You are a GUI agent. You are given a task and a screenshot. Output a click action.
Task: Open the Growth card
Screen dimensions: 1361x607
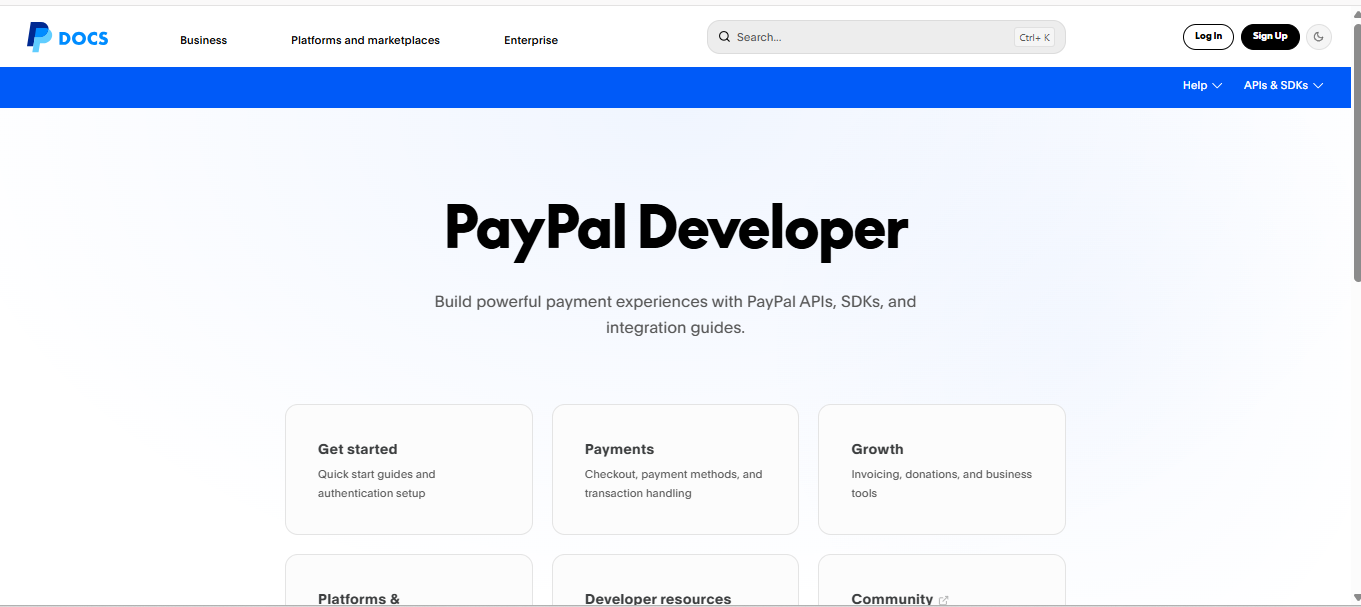pos(942,469)
